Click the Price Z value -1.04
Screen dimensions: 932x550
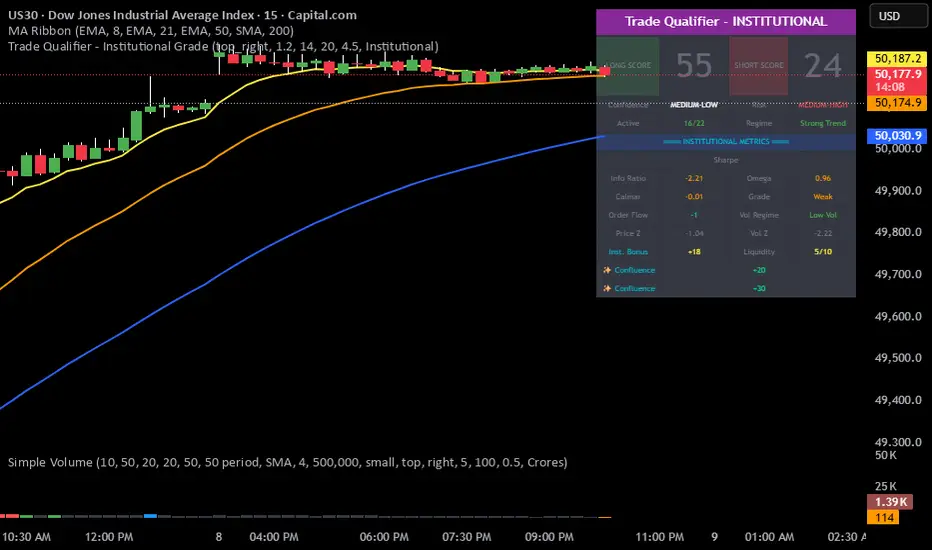click(x=694, y=234)
